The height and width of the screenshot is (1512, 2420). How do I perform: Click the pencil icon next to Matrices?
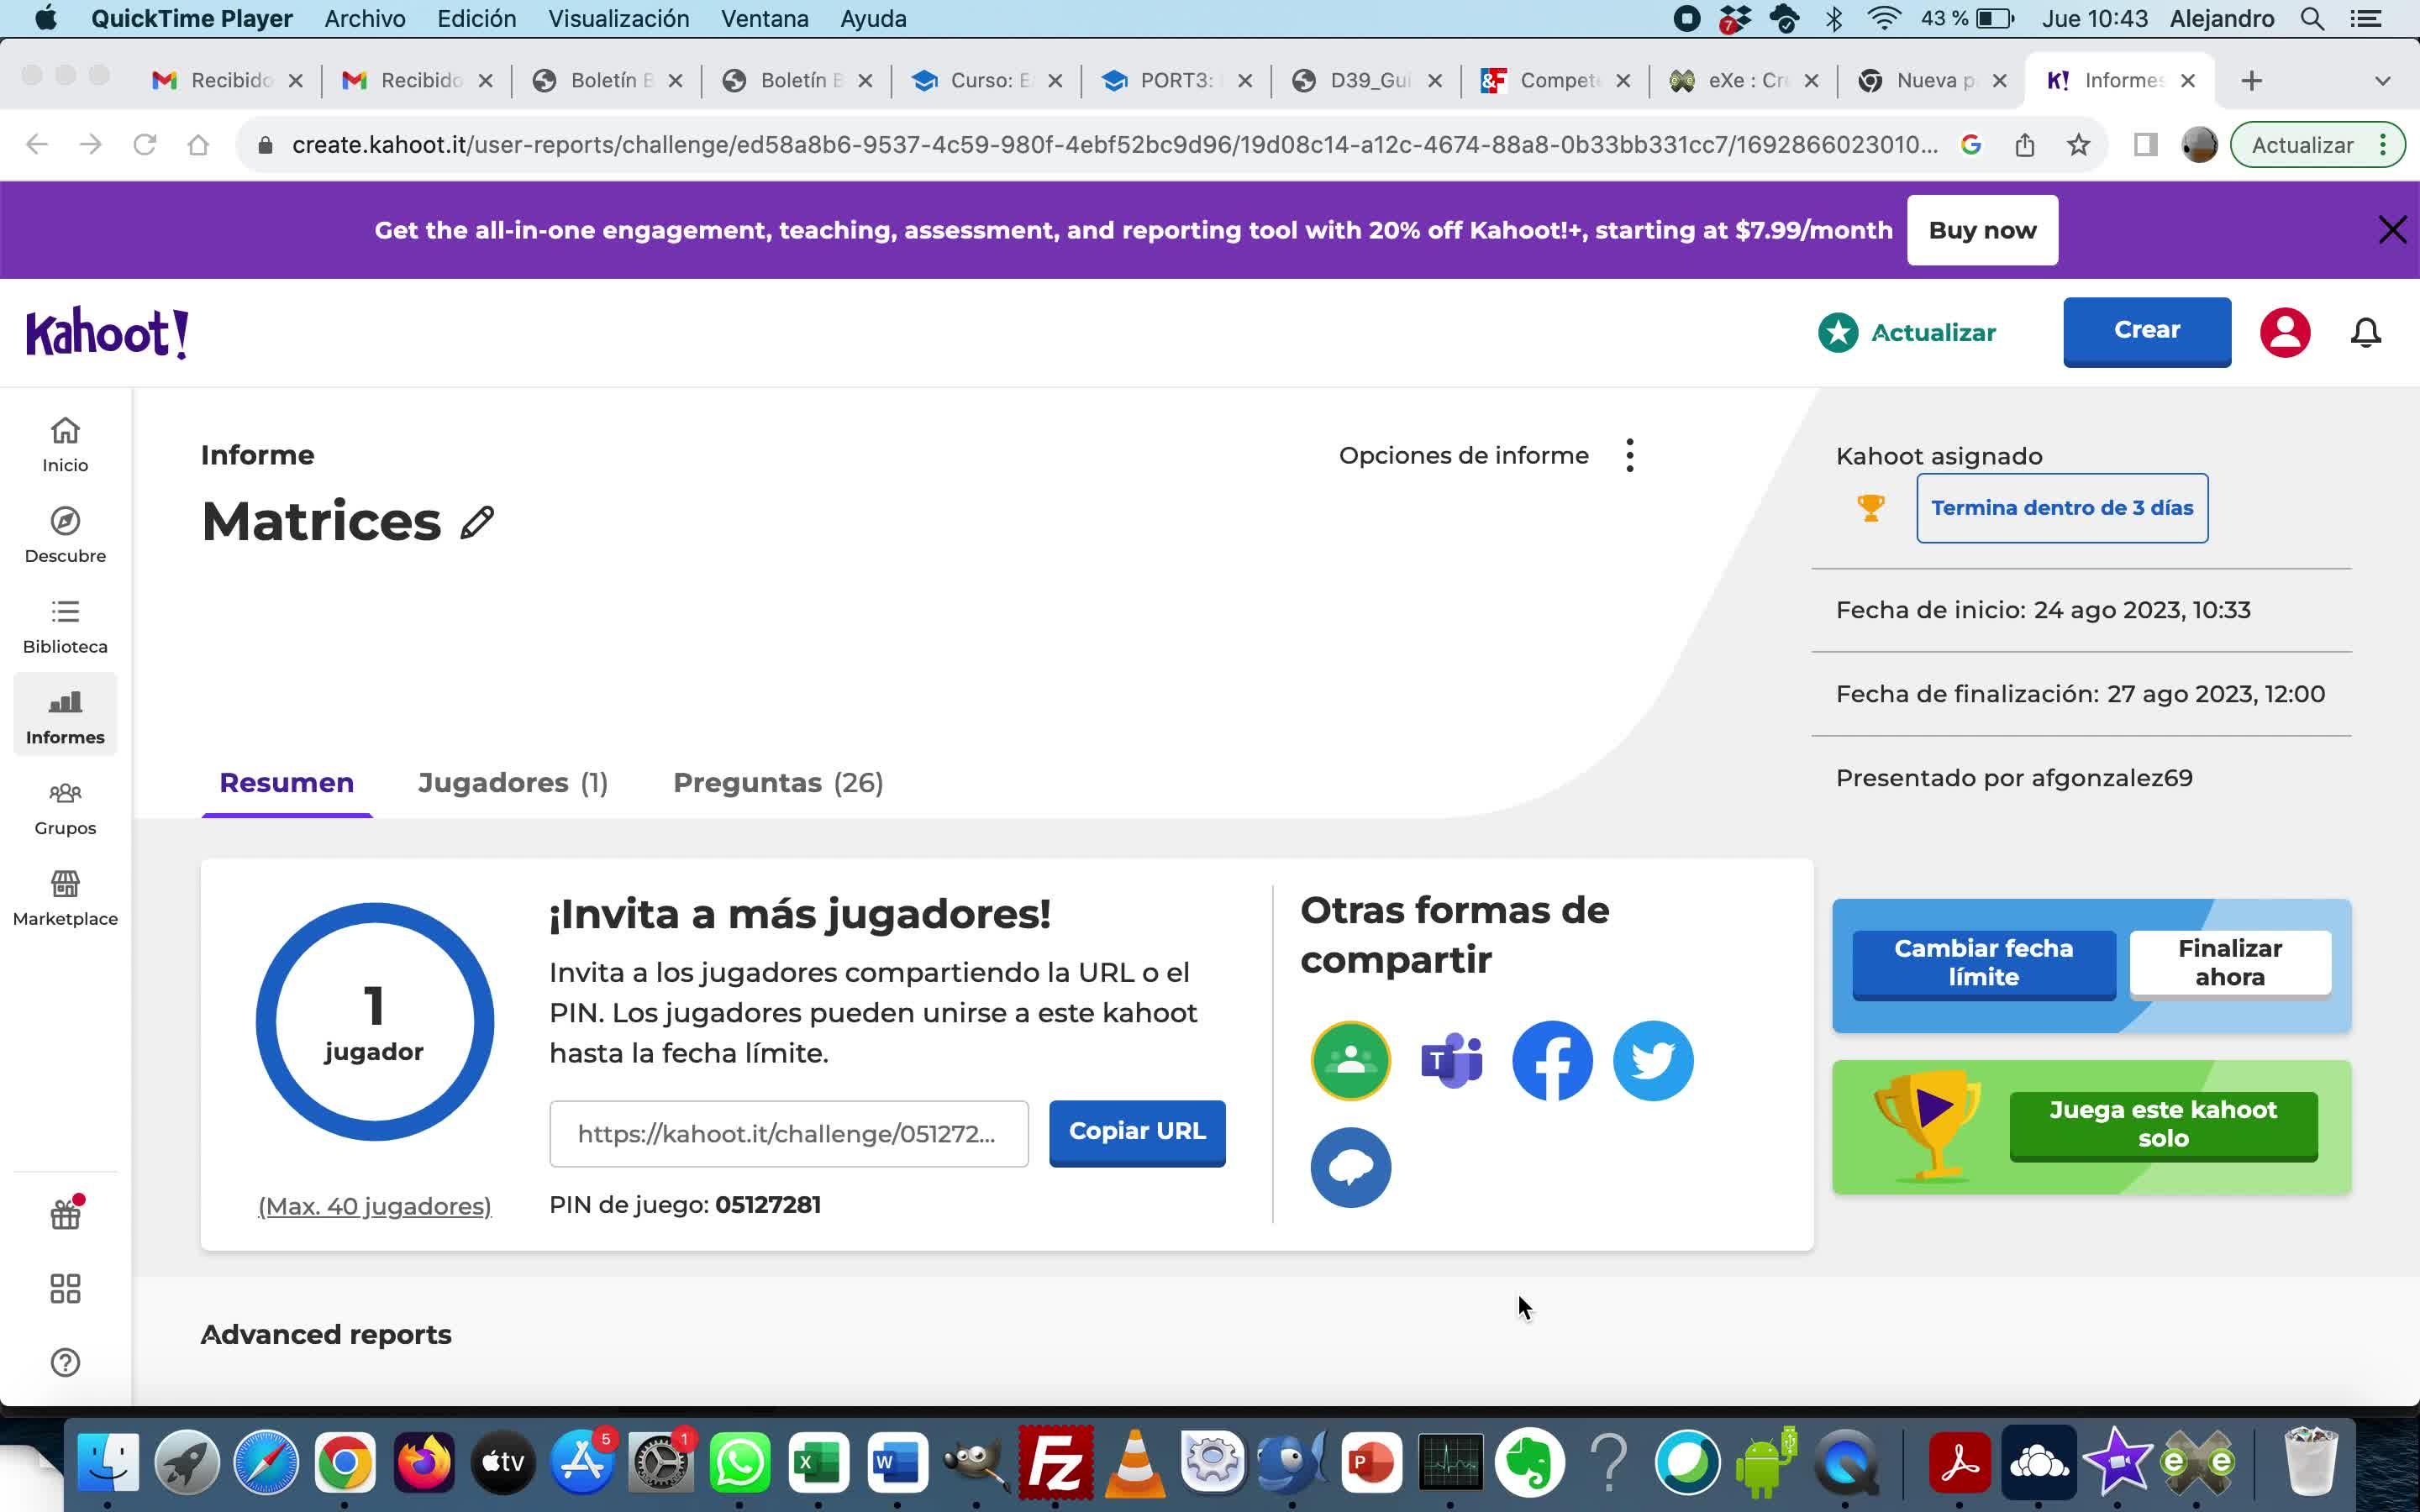click(x=477, y=522)
